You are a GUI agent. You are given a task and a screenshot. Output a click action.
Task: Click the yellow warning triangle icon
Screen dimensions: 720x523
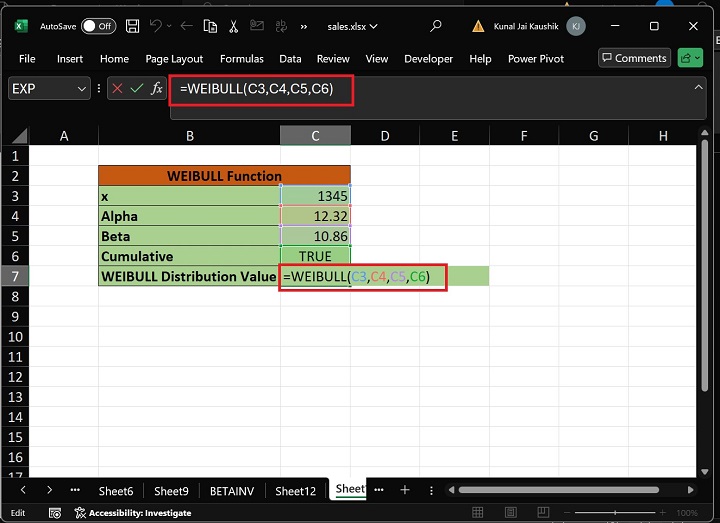click(x=478, y=26)
